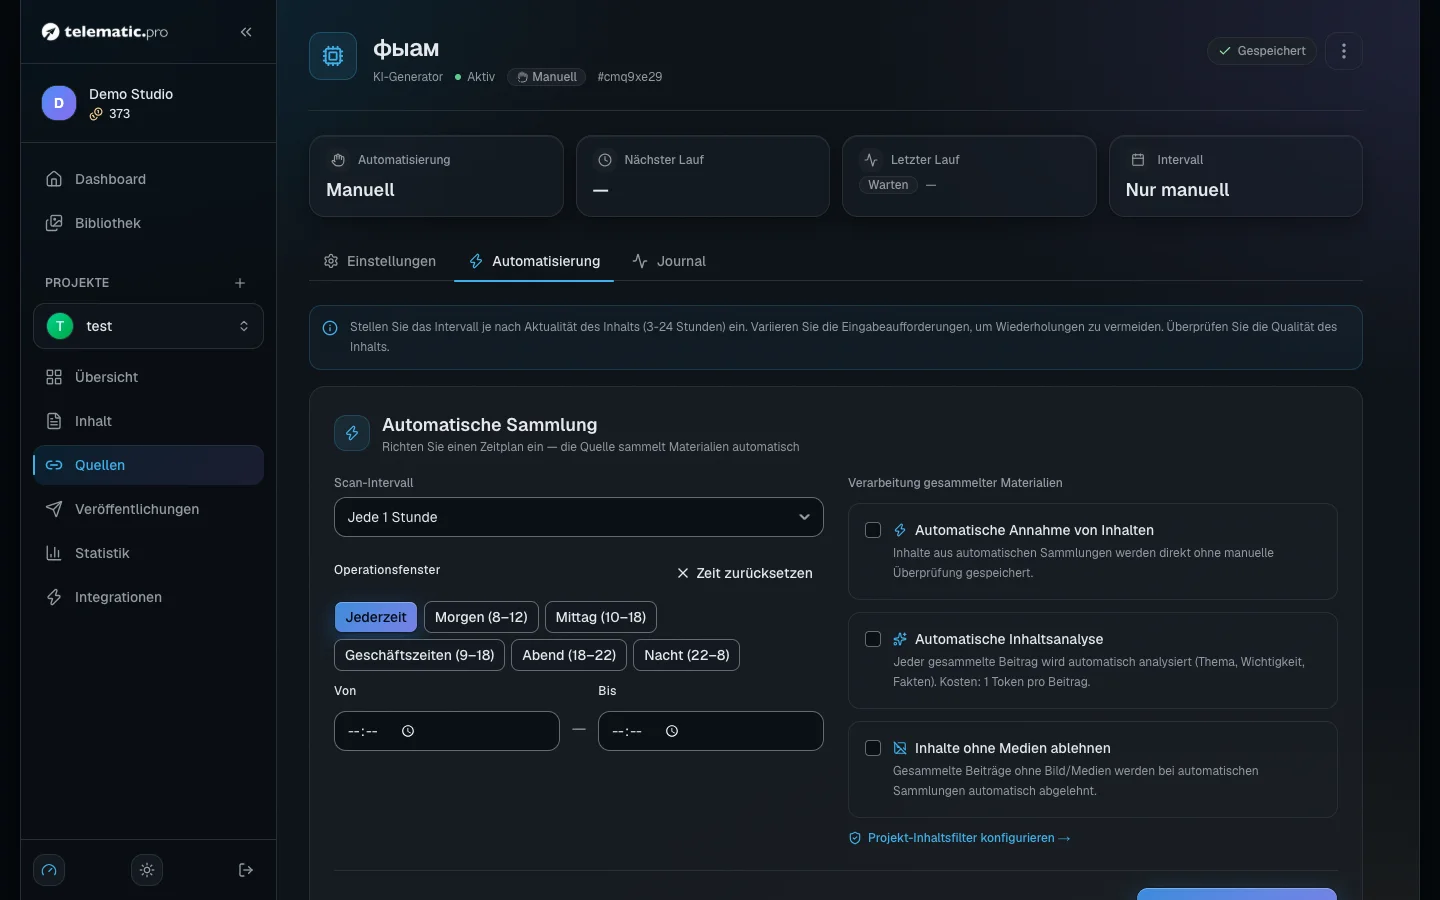Collapse the sidebar with the double-chevron icon
This screenshot has height=900, width=1440.
(x=246, y=32)
